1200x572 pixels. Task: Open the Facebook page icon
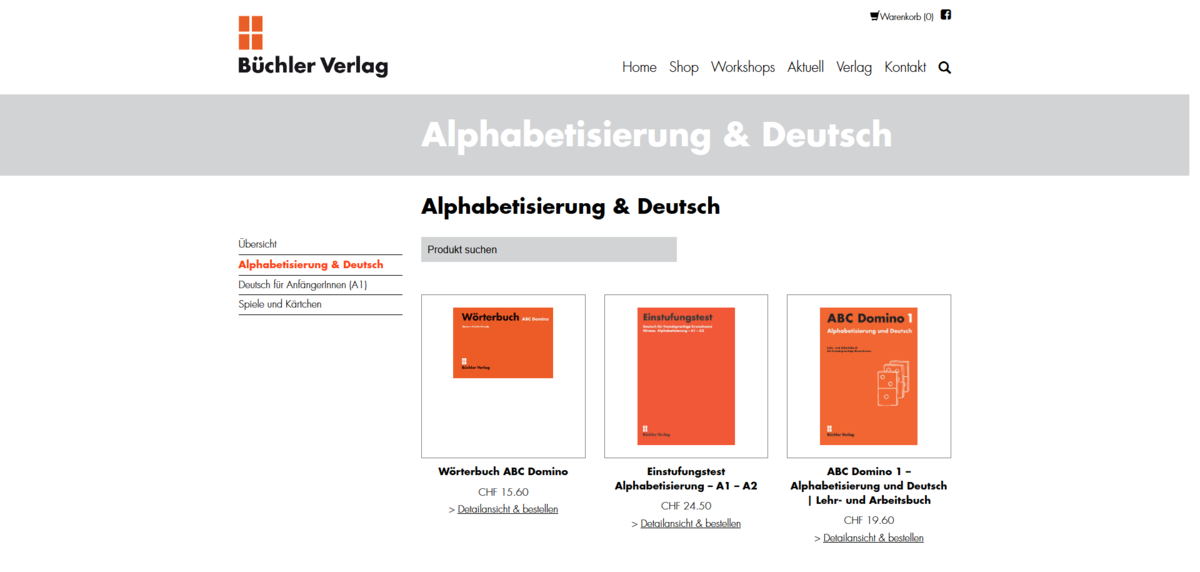click(x=946, y=15)
